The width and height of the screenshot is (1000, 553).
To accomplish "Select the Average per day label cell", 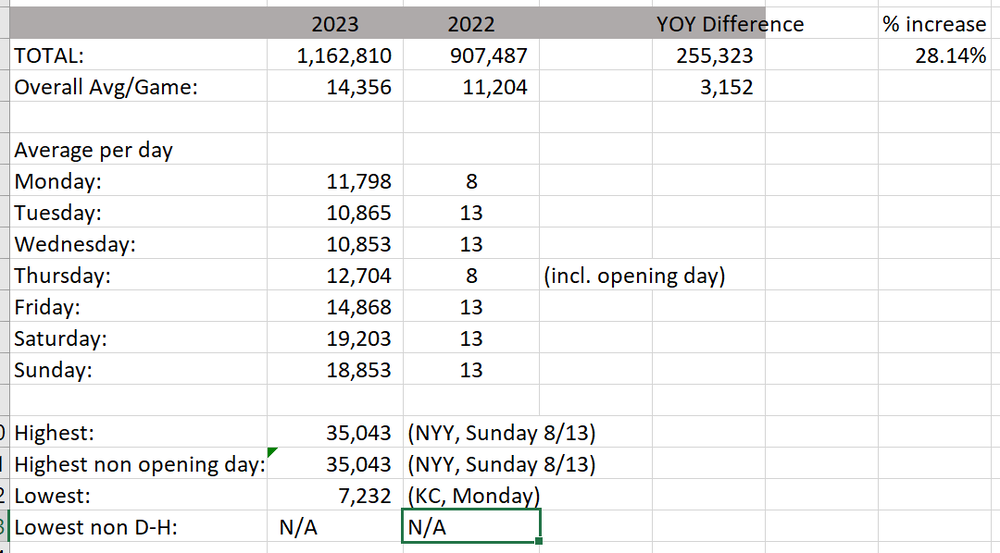I will click(138, 149).
